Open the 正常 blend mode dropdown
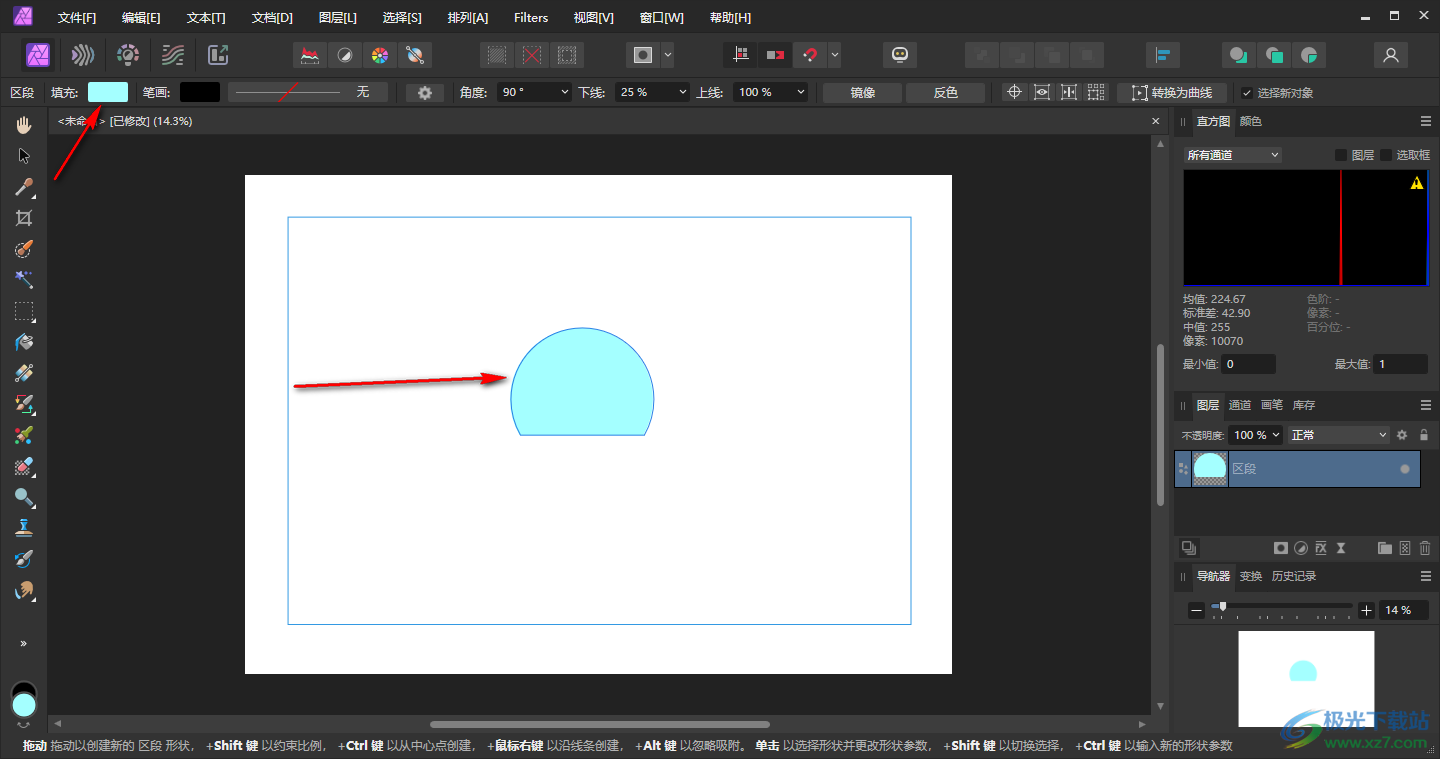The width and height of the screenshot is (1440, 759). pyautogui.click(x=1338, y=435)
